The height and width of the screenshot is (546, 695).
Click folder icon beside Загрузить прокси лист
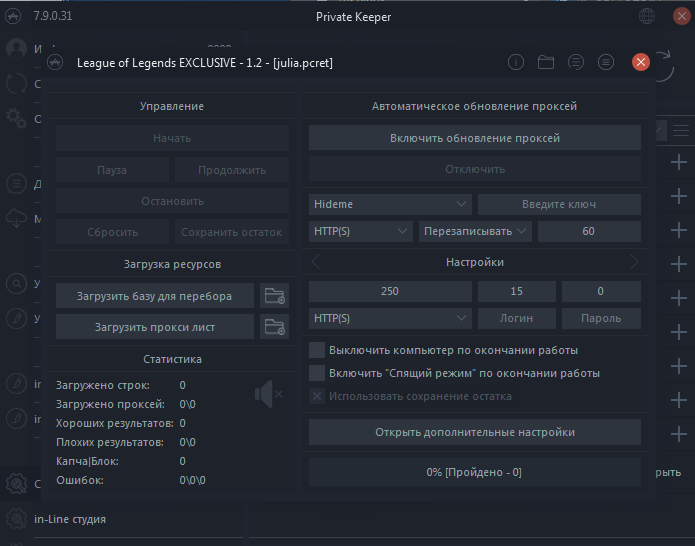(274, 326)
